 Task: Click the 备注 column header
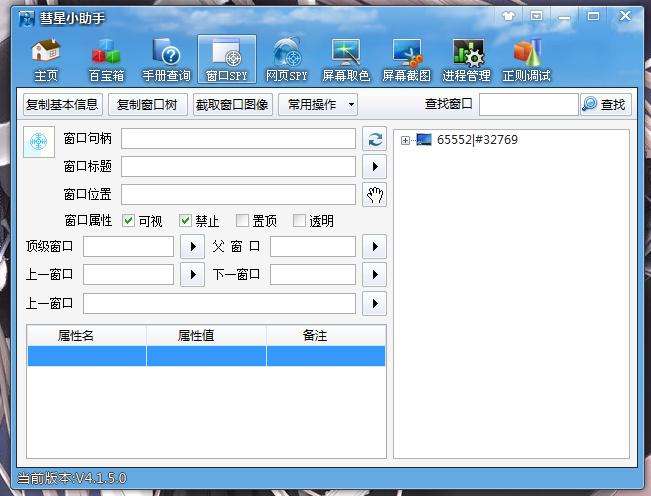point(326,335)
